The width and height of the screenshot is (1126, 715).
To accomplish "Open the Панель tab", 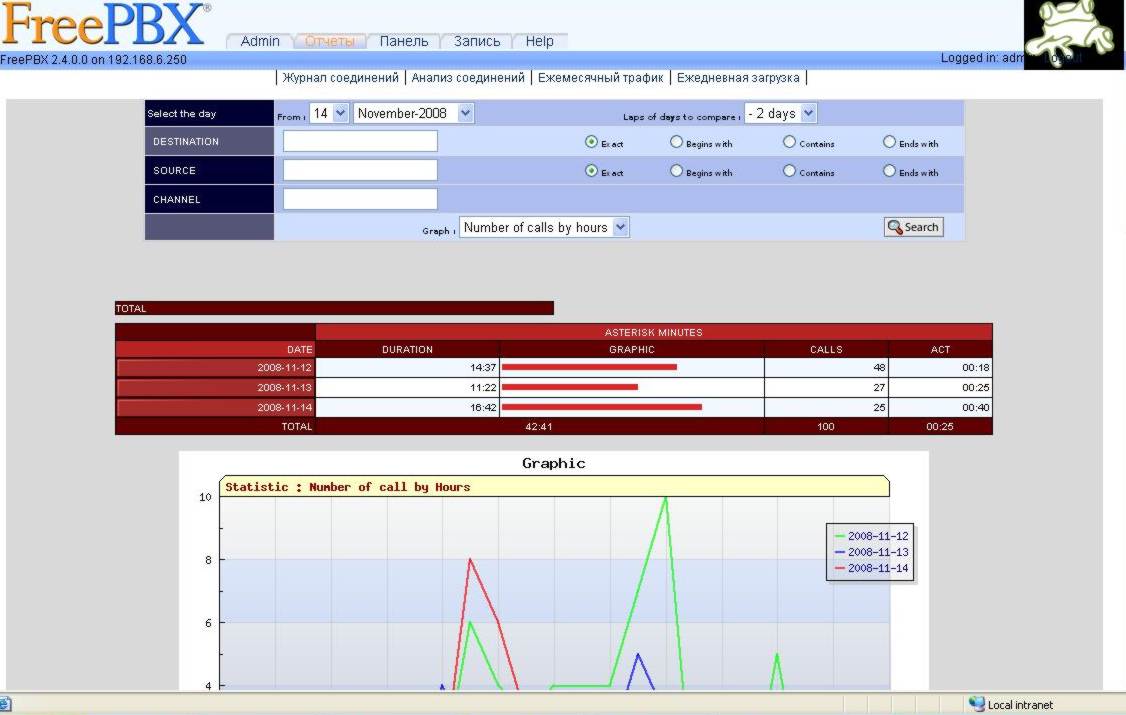I will [x=404, y=41].
